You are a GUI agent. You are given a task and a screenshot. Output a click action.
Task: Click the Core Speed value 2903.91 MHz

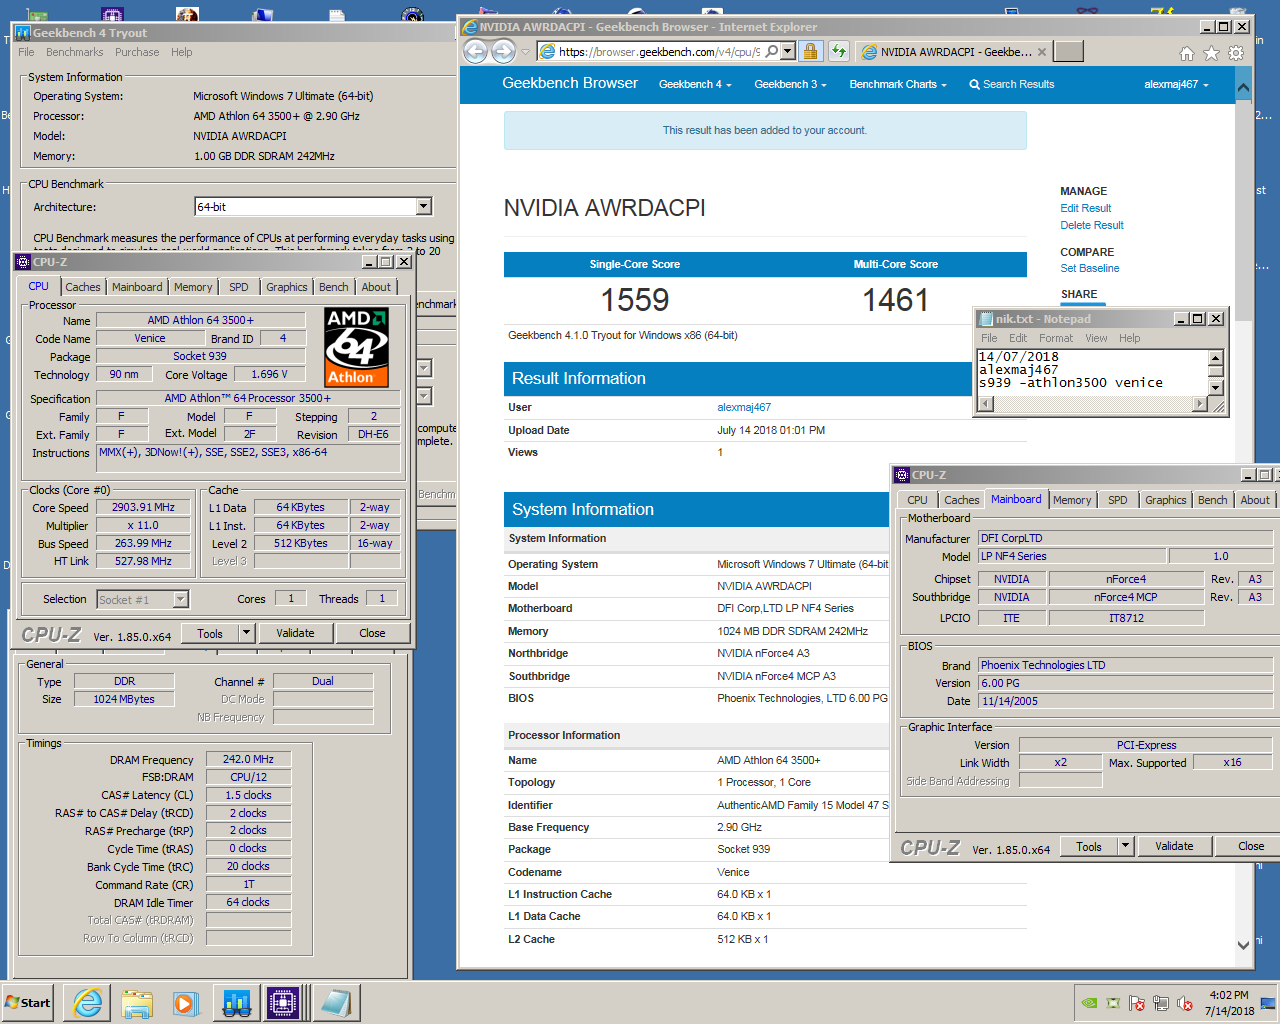(x=144, y=507)
